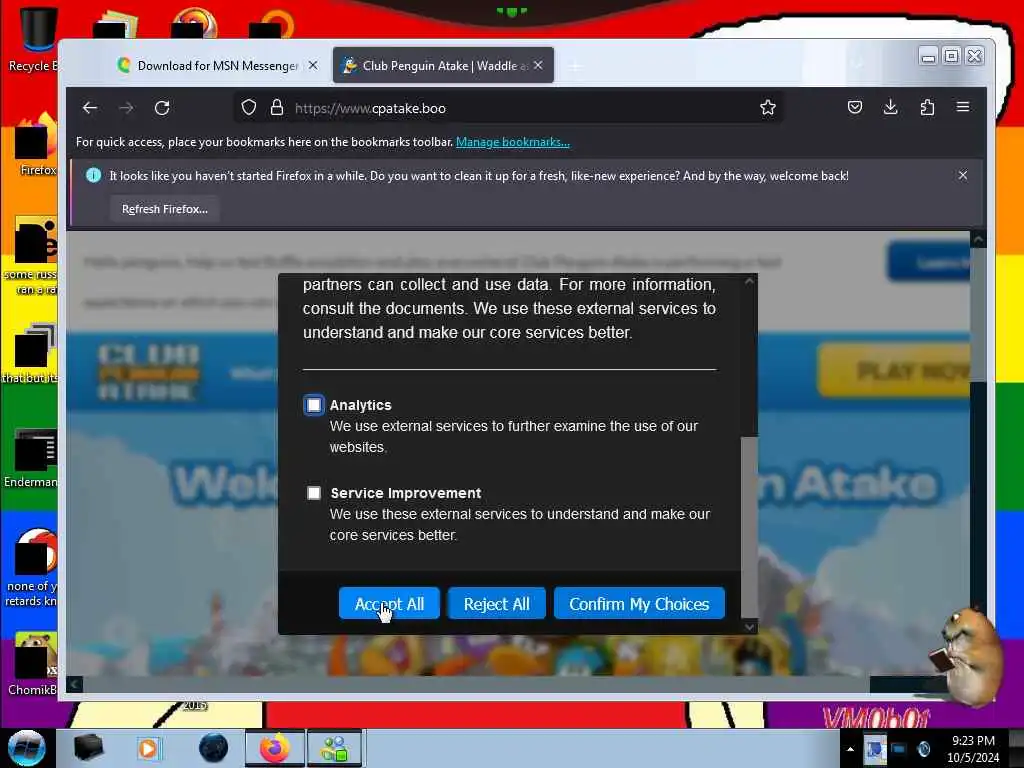
Task: Dismiss the refresh Firefox notification bar
Action: [963, 175]
